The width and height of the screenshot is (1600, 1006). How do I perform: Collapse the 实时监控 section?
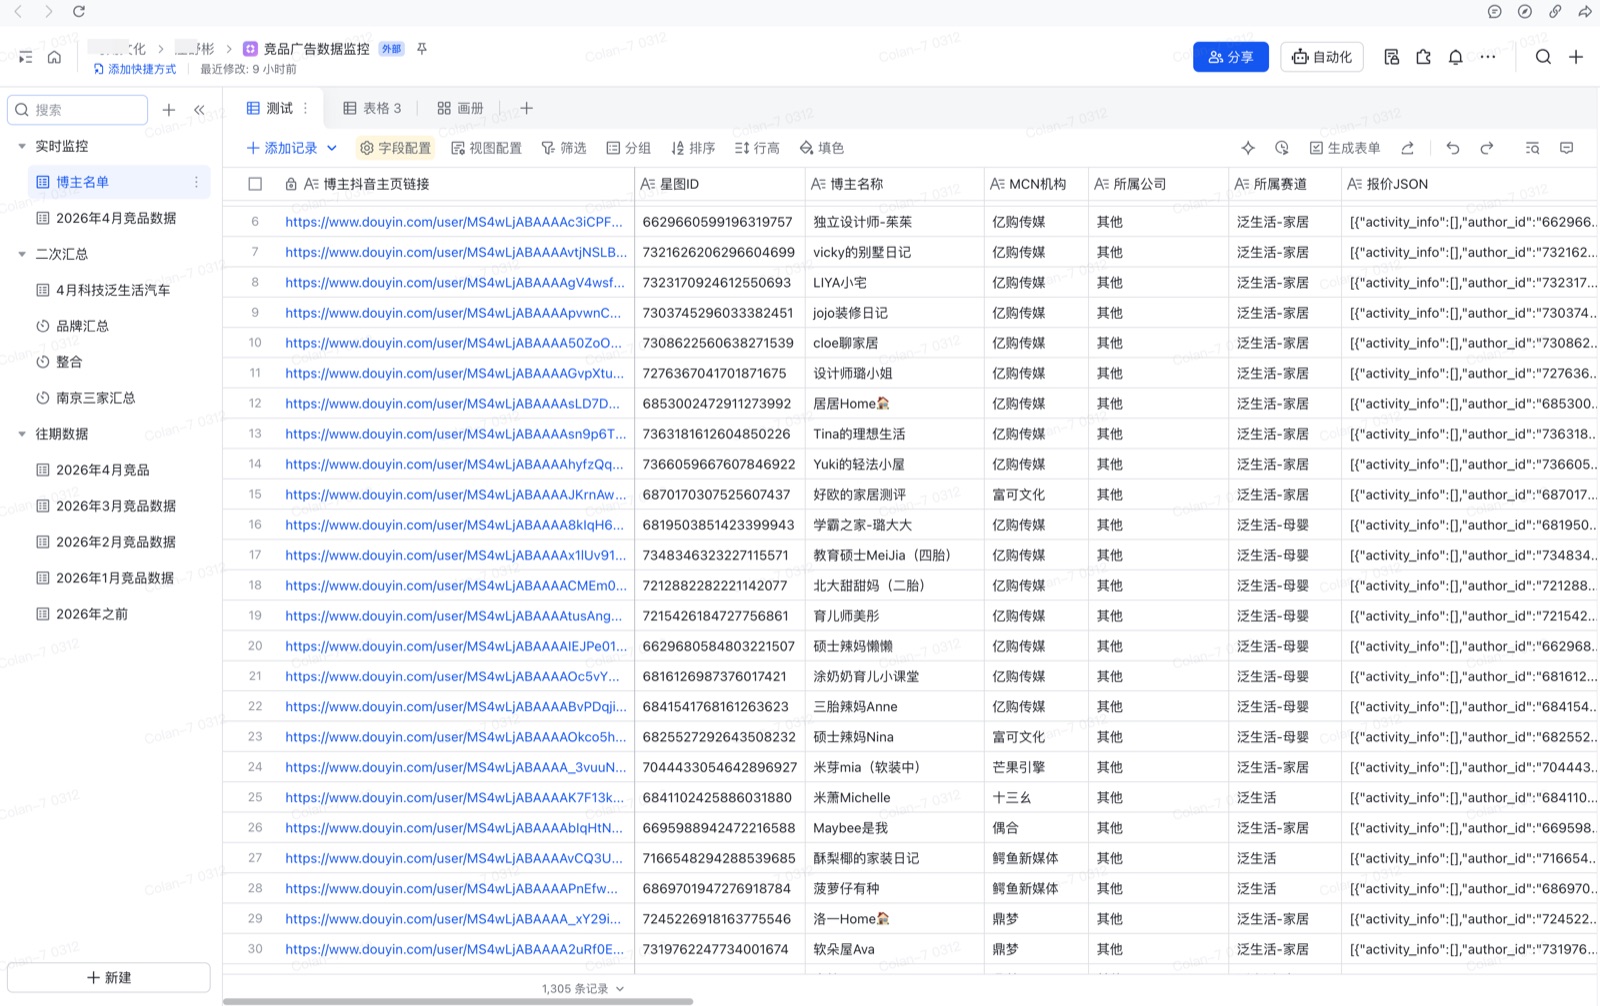click(22, 146)
